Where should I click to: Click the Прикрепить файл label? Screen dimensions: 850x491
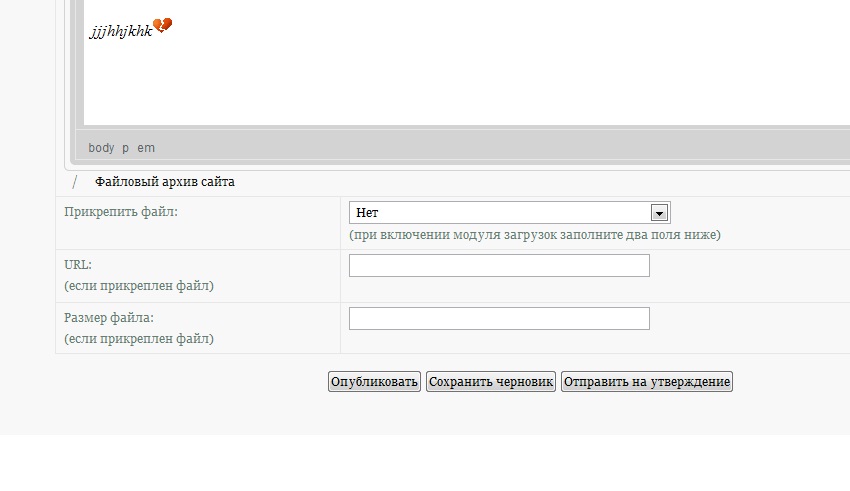coord(121,212)
